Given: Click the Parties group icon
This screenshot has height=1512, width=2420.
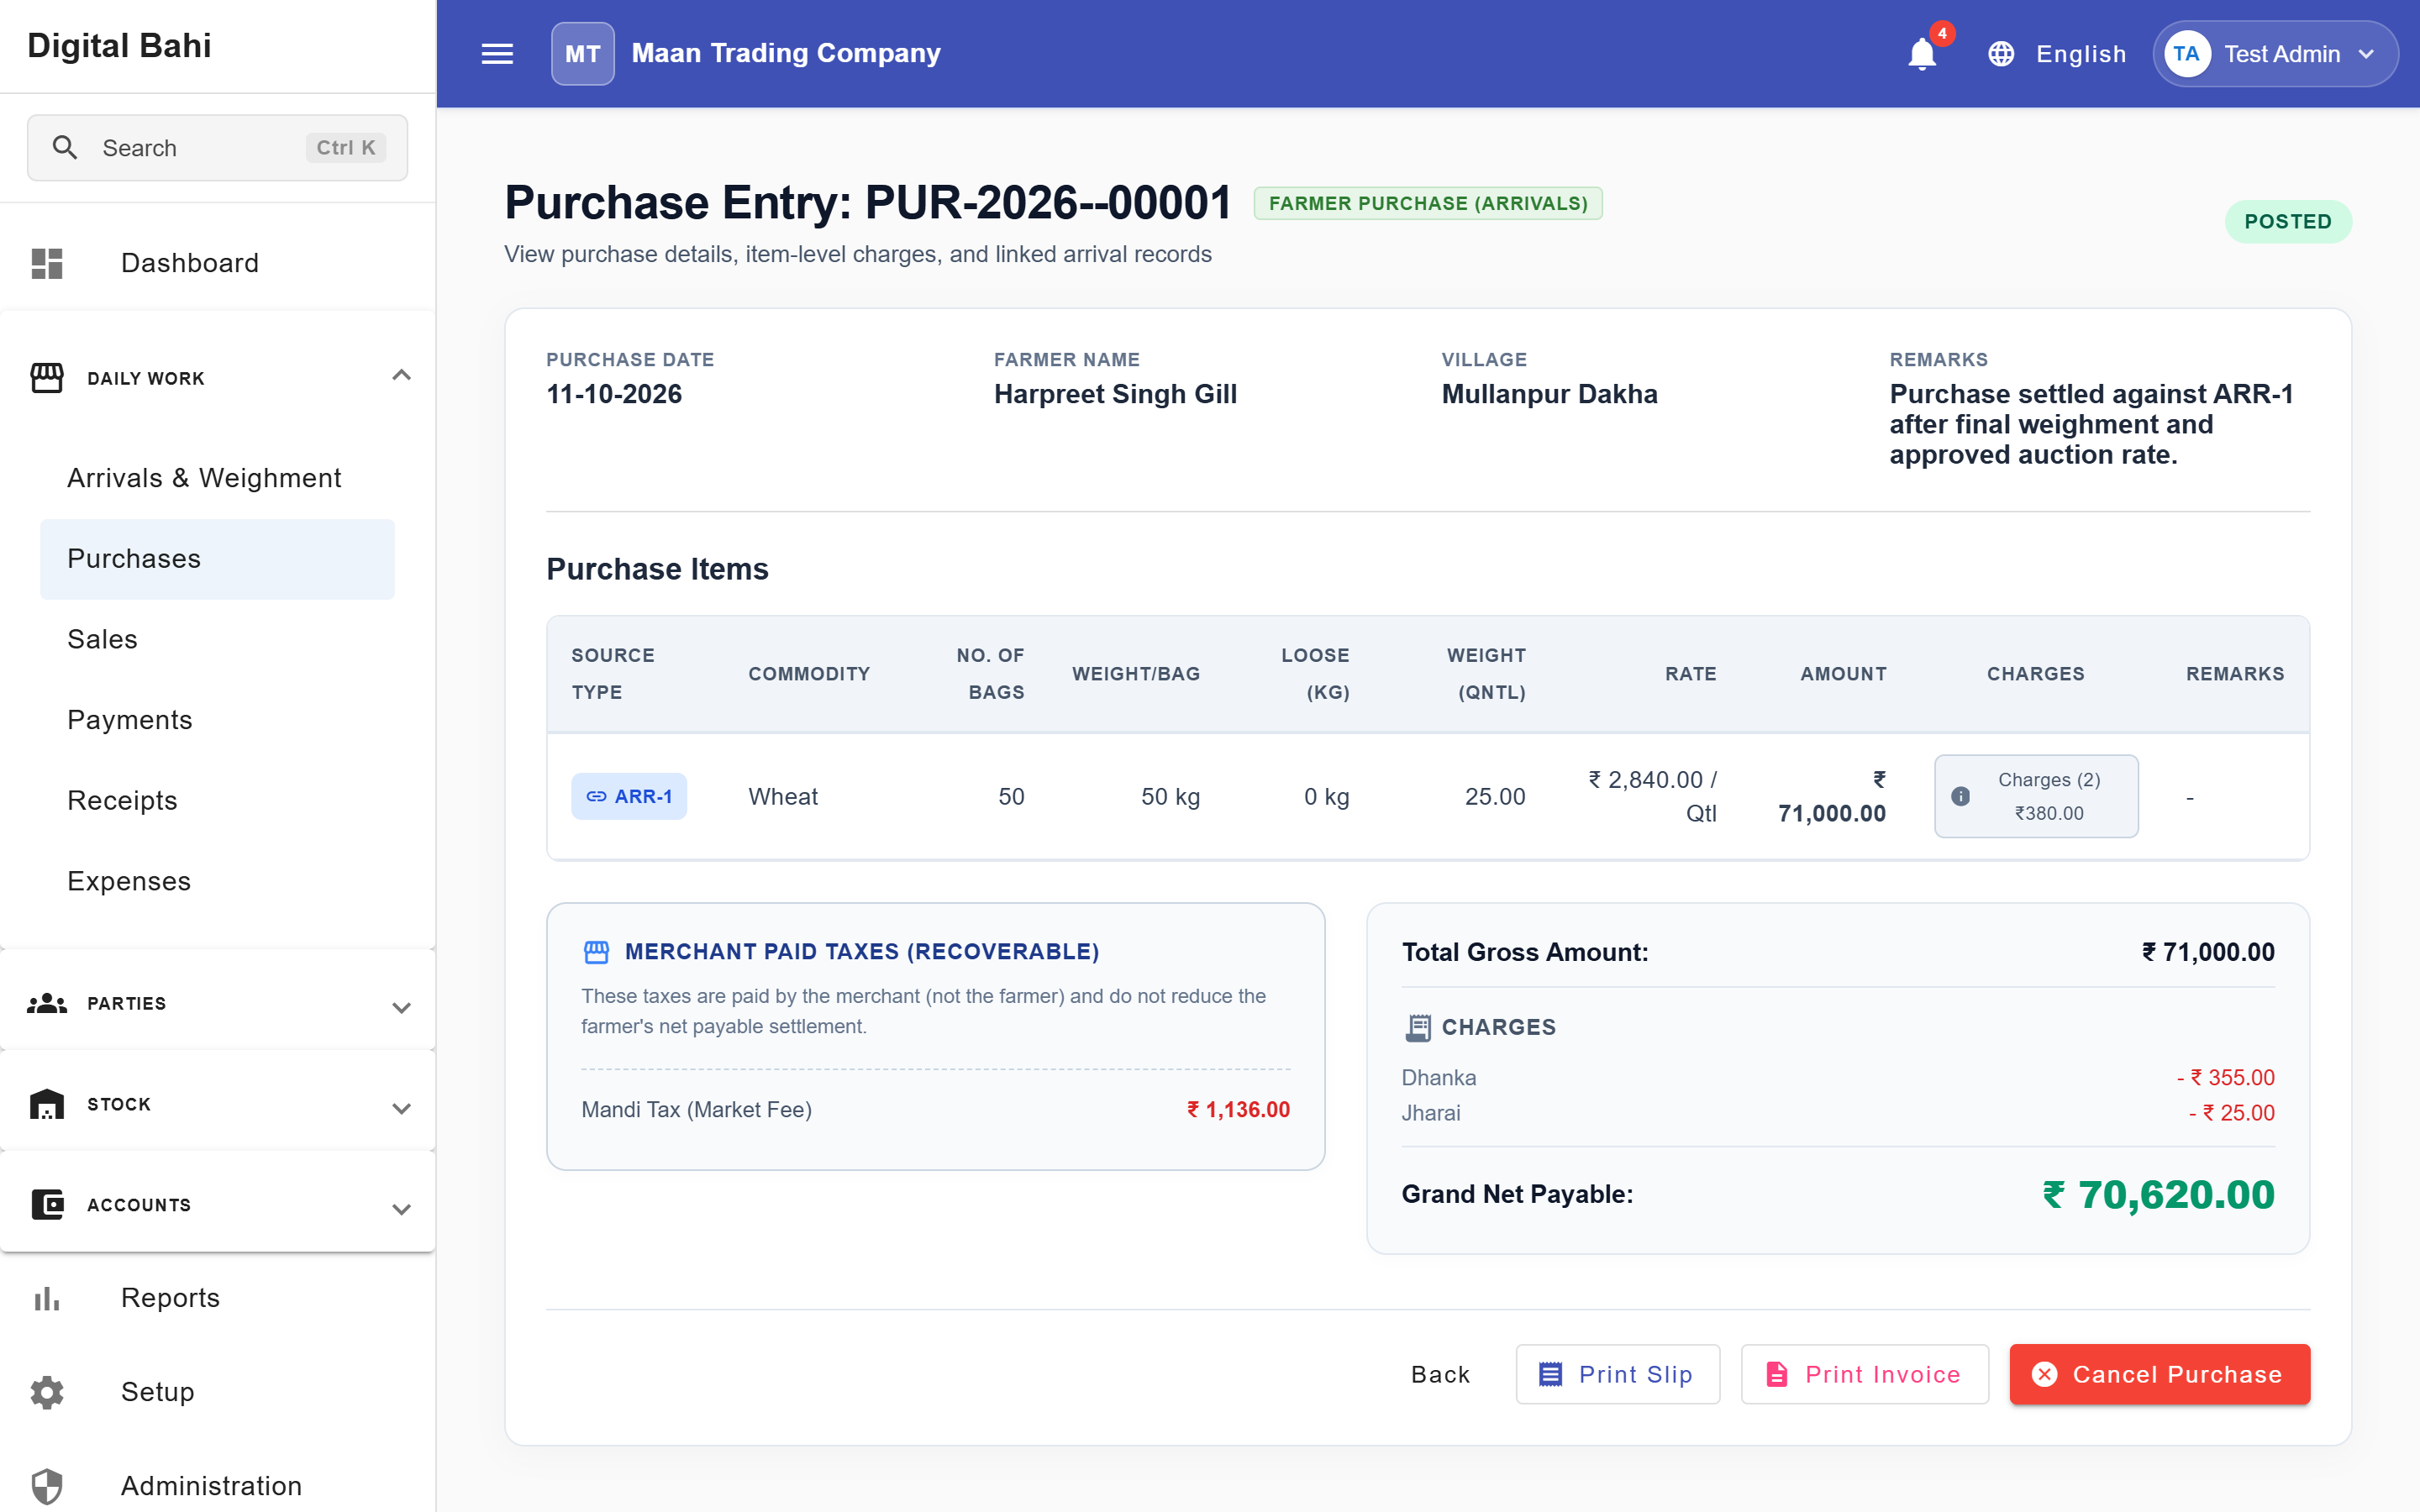Looking at the screenshot, I should pos(47,1003).
